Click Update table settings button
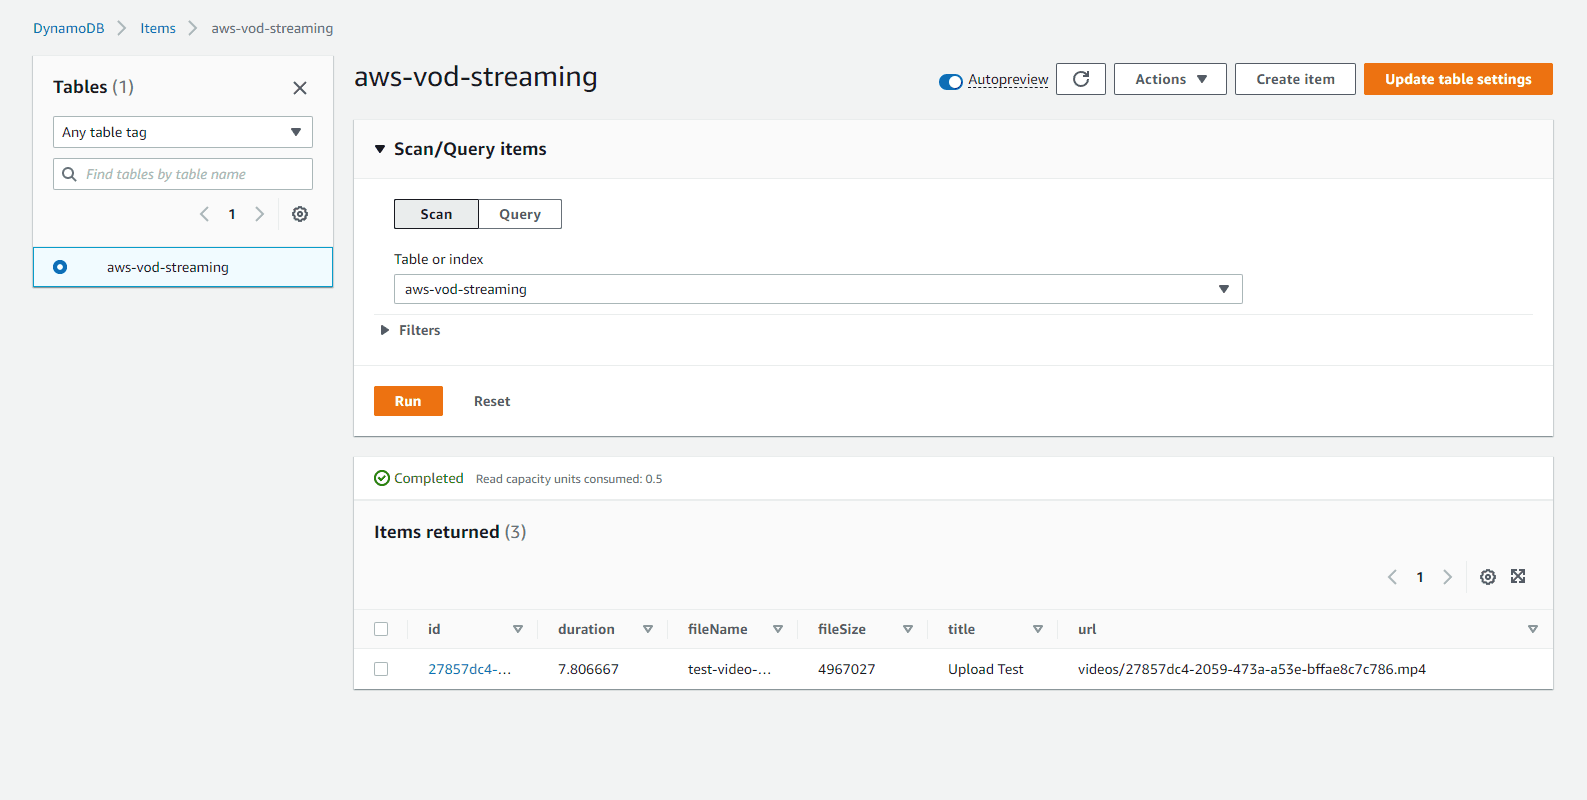 (1458, 79)
